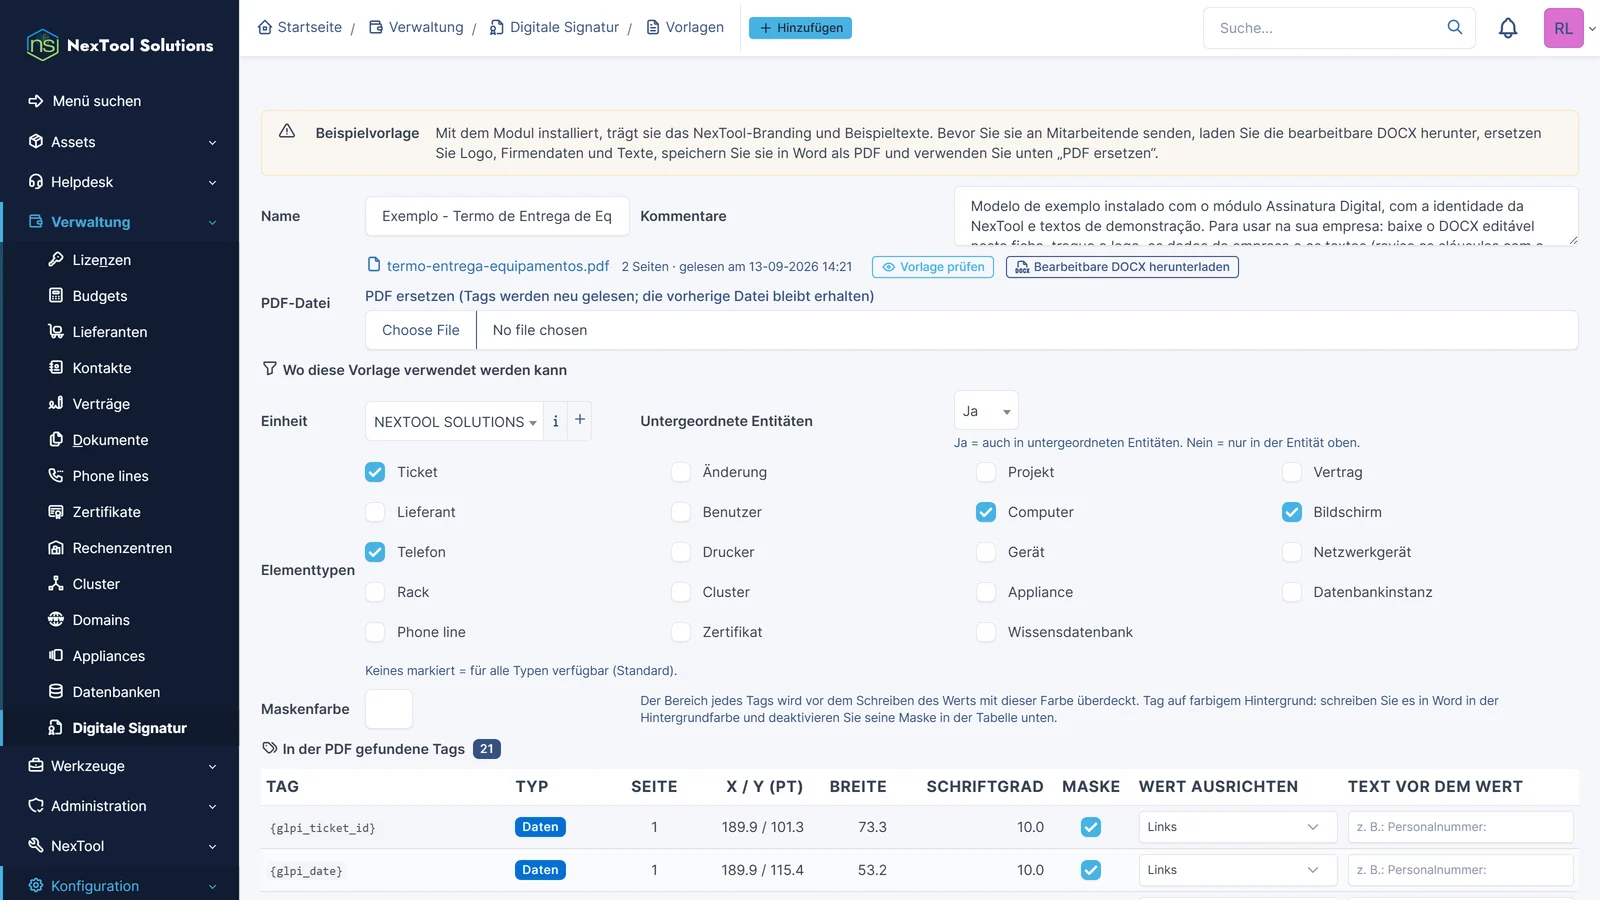Open the NEXTOOL SOLUTIONS Einheit dropdown
The height and width of the screenshot is (900, 1600).
[x=455, y=422]
